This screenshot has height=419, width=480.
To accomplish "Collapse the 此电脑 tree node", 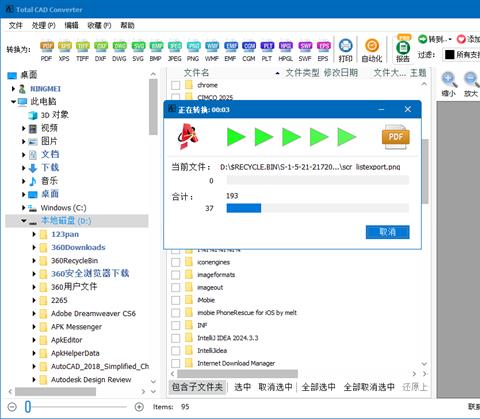I will tap(13, 101).
